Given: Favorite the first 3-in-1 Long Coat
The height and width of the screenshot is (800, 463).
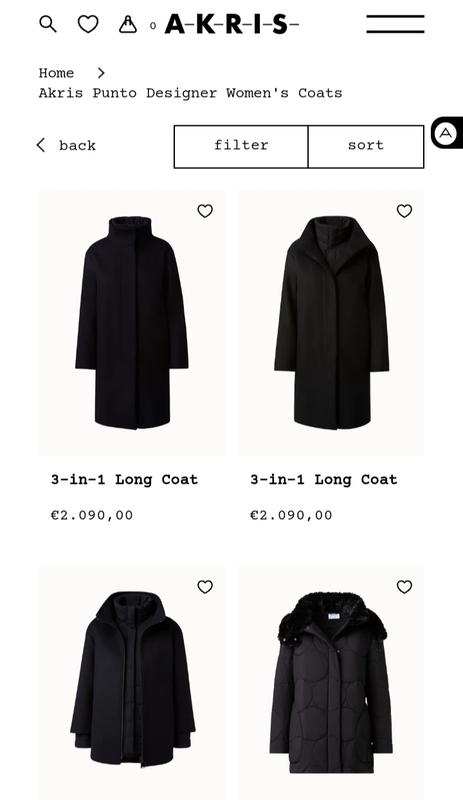Looking at the screenshot, I should pyautogui.click(x=205, y=211).
